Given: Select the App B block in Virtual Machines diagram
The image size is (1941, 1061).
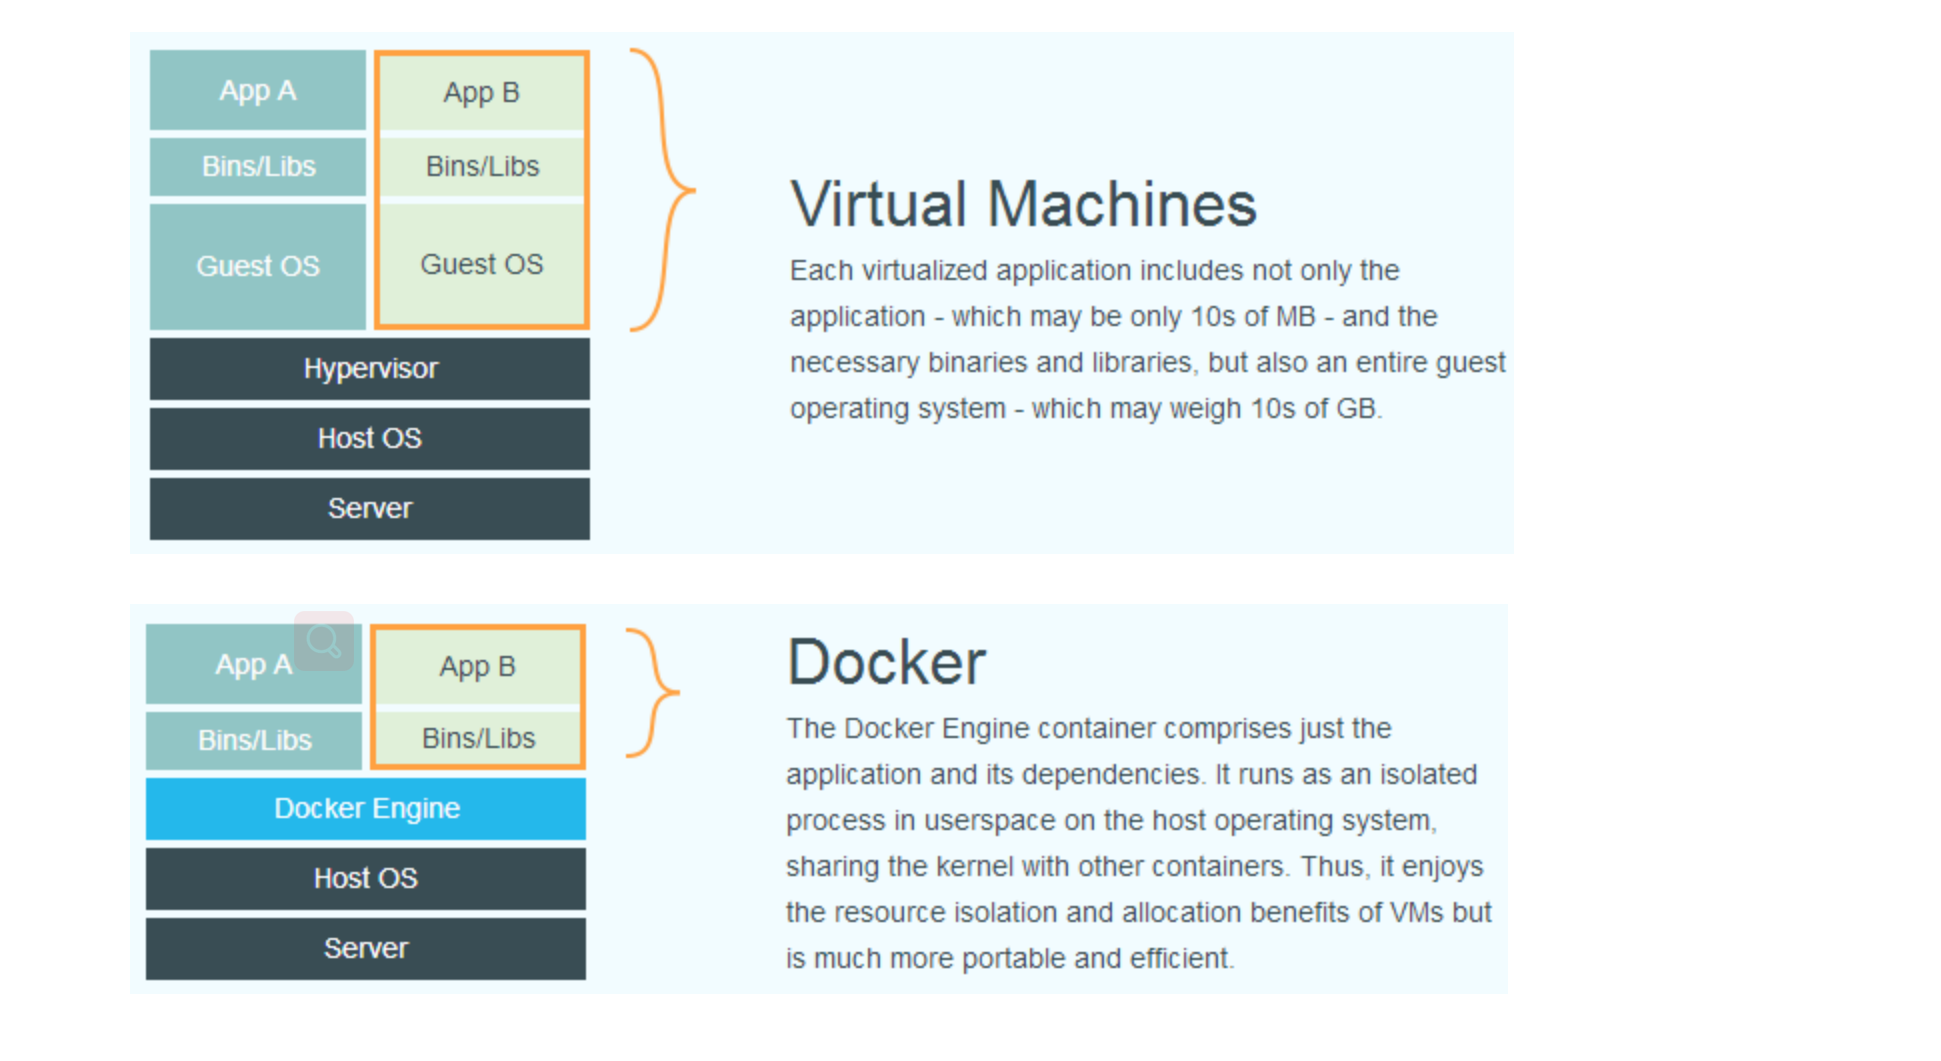Looking at the screenshot, I should pyautogui.click(x=481, y=93).
